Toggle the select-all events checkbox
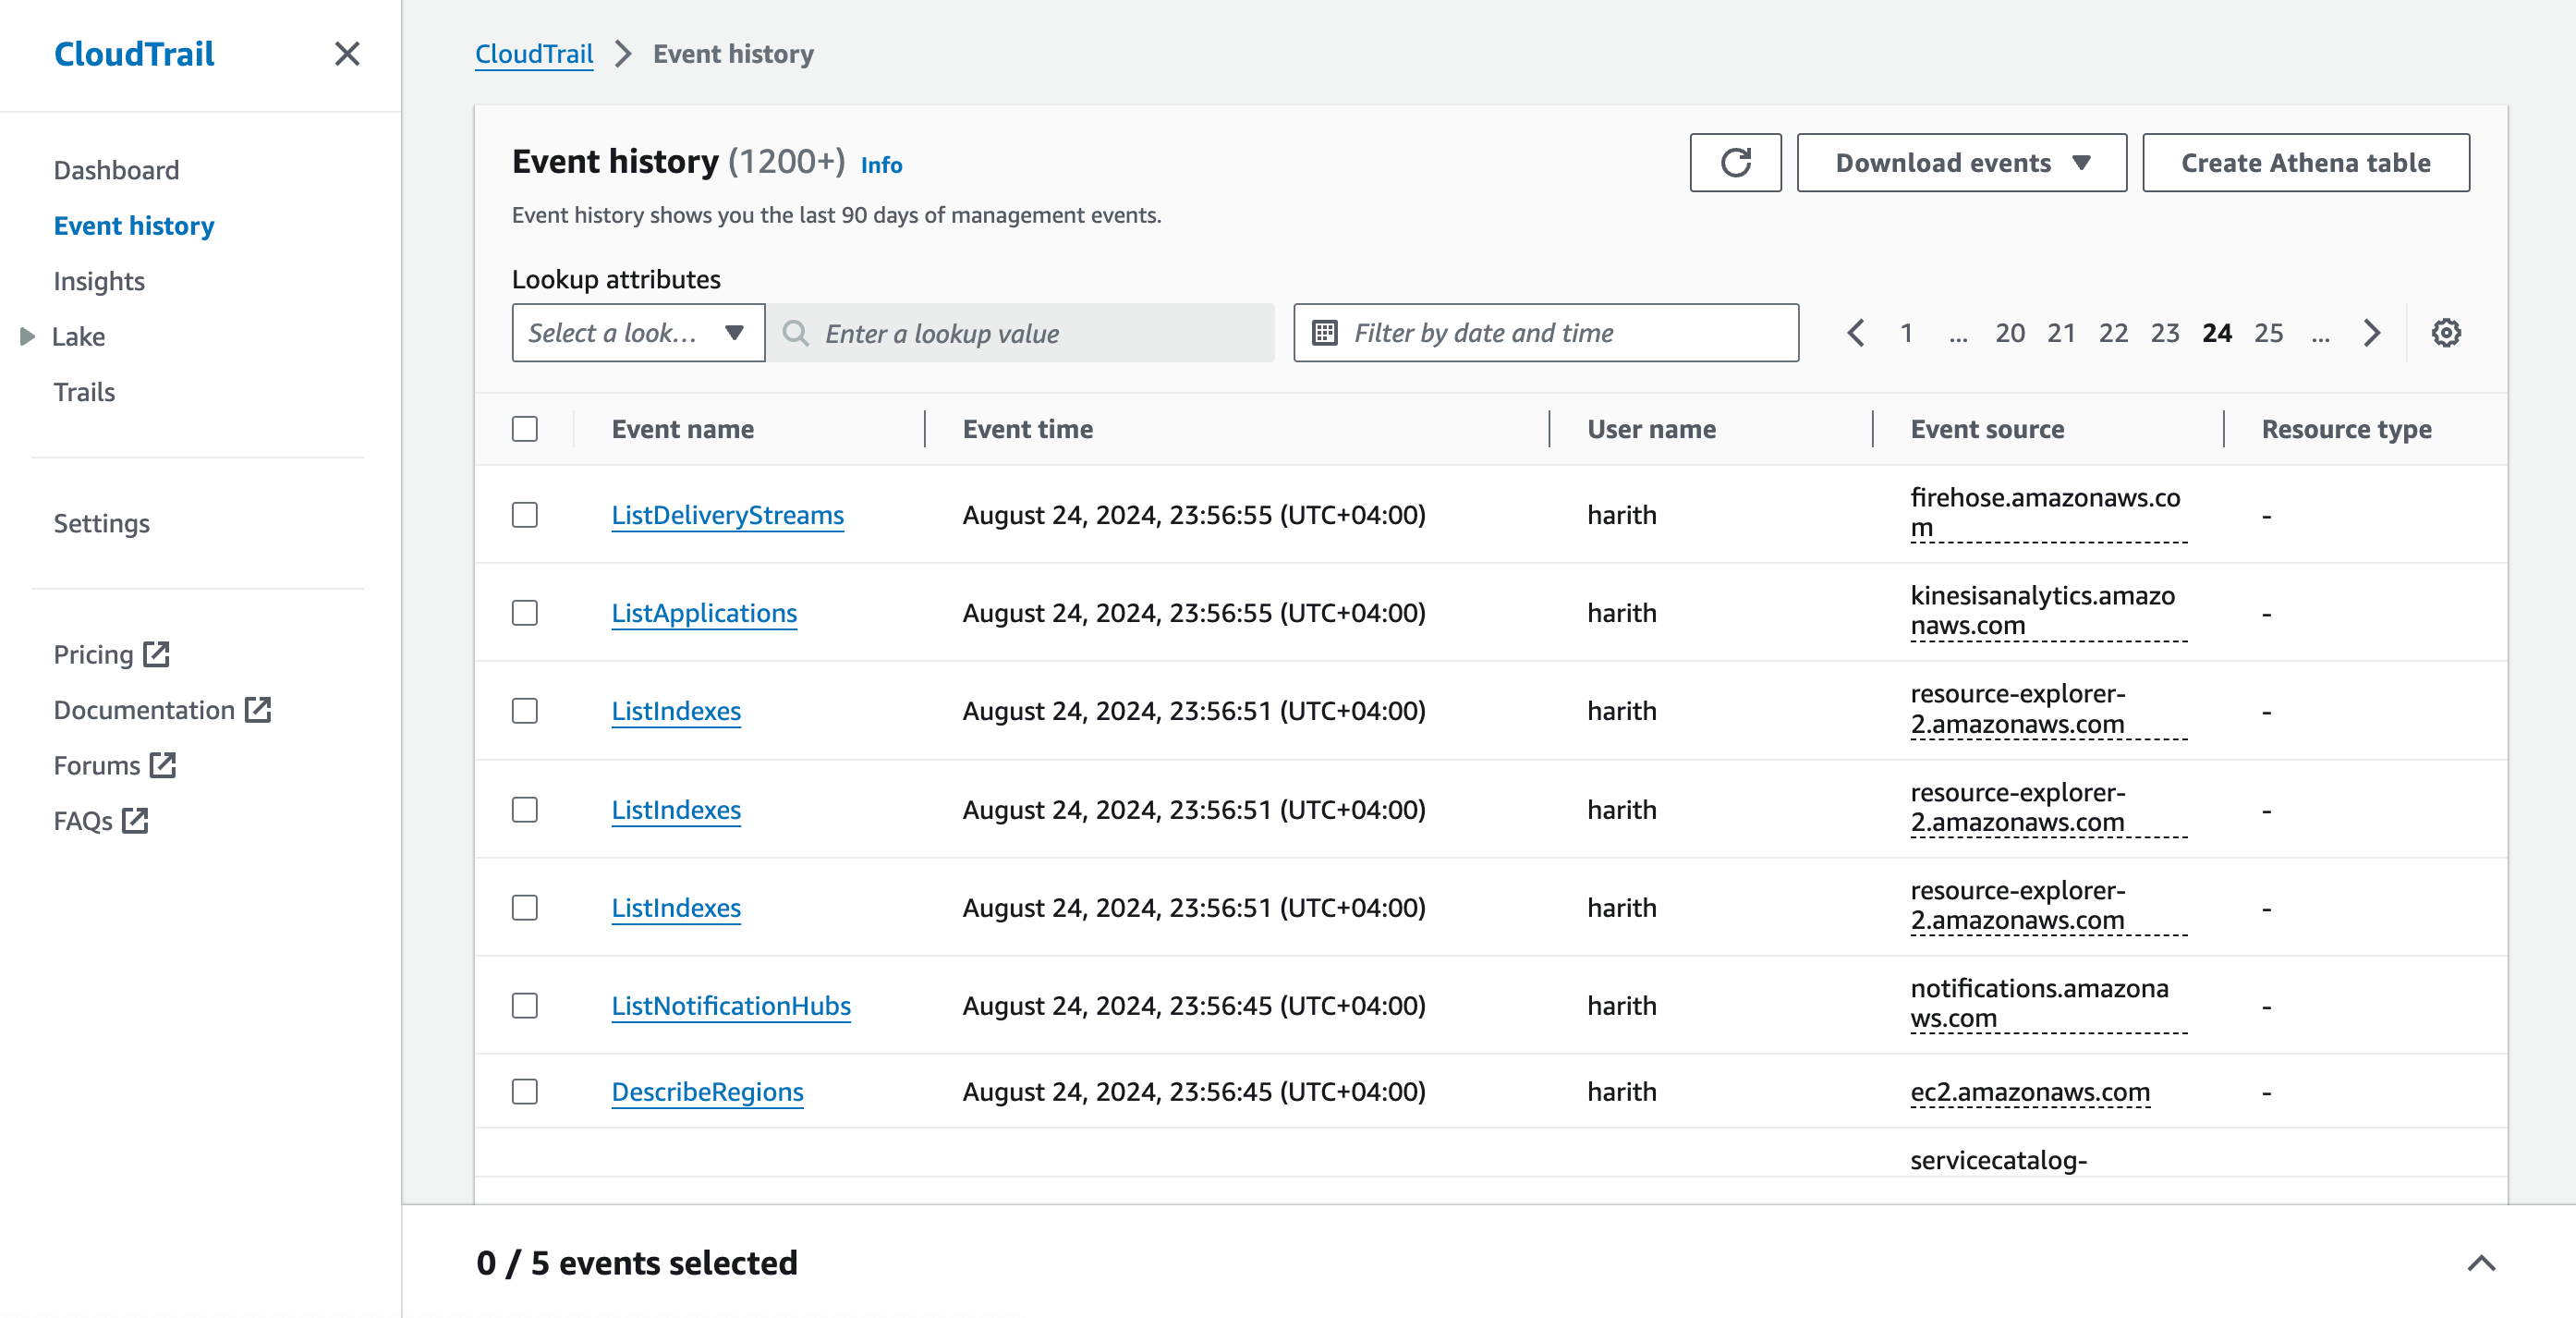This screenshot has height=1318, width=2576. [525, 429]
